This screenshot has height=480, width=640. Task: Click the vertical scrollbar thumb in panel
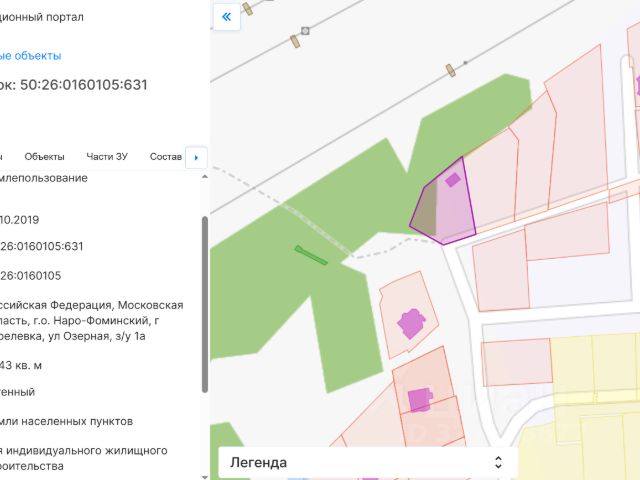pos(205,304)
